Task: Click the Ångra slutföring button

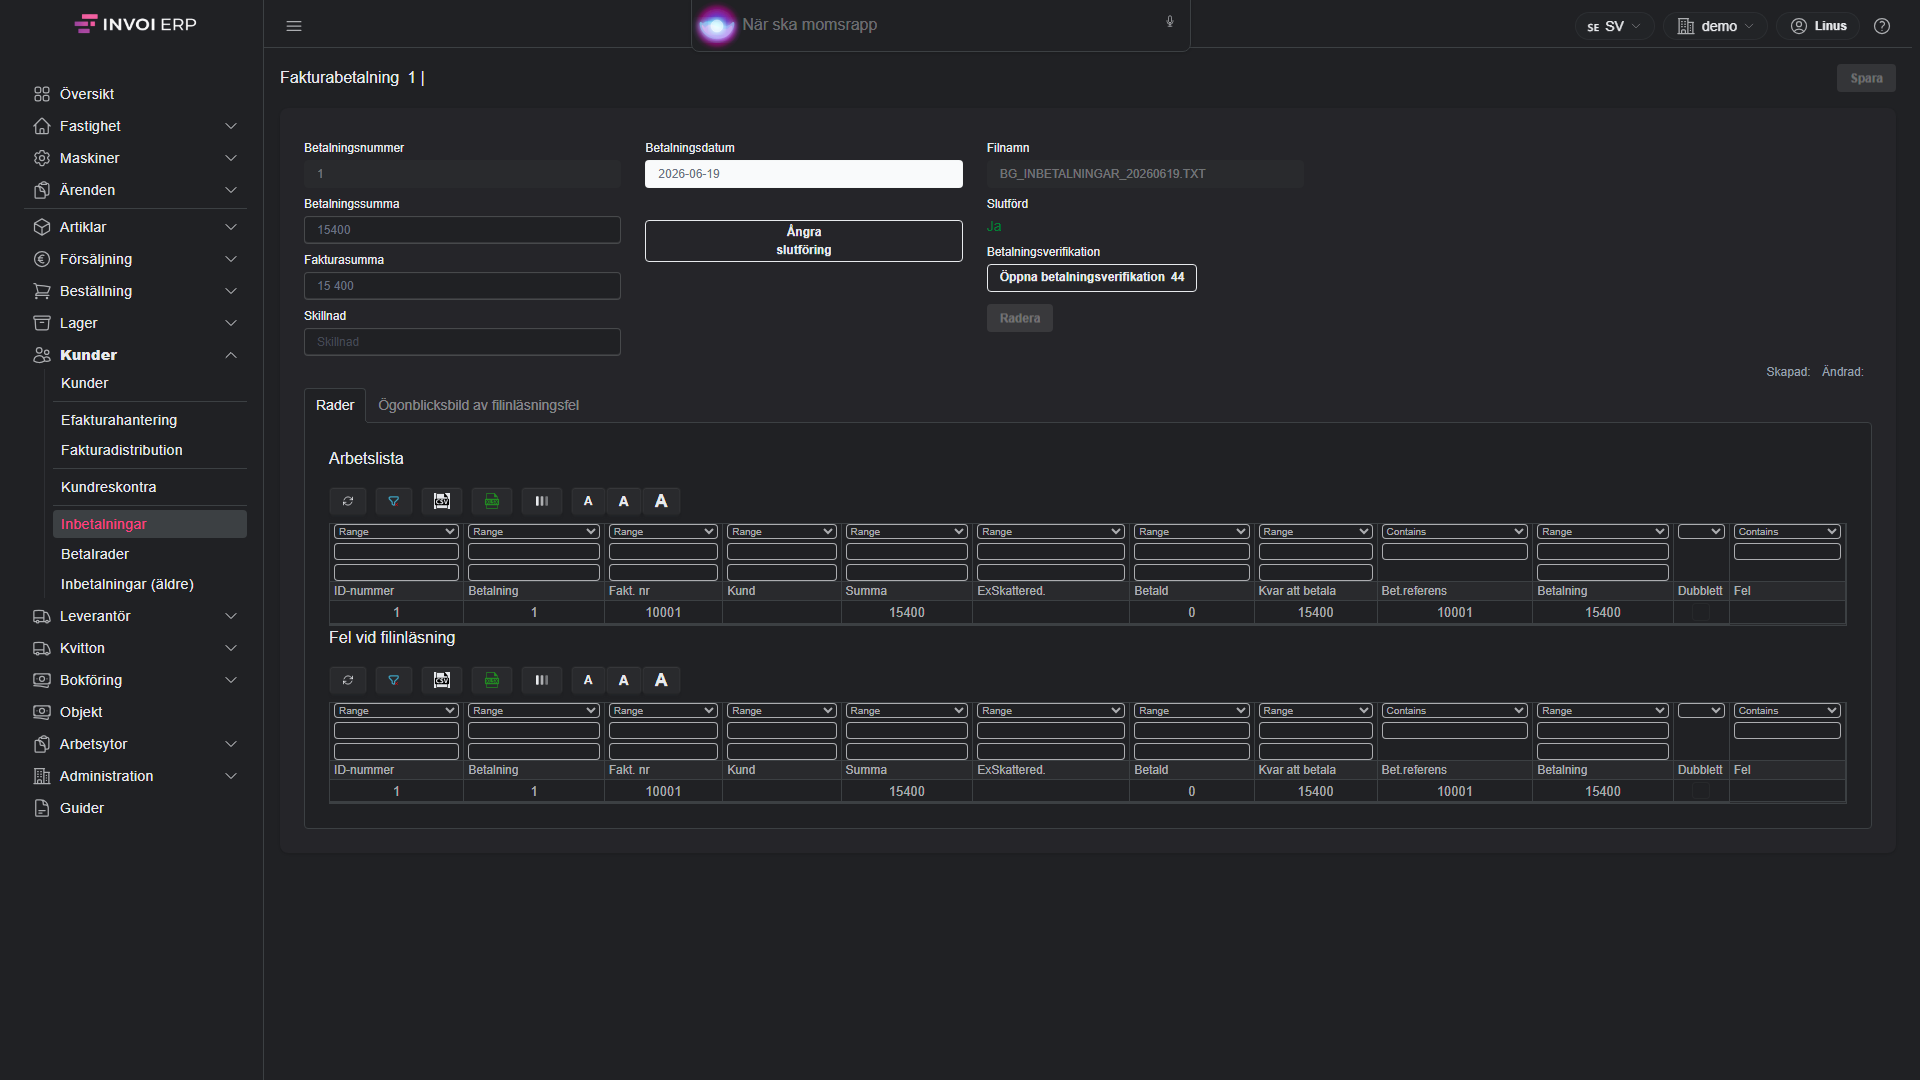Action: click(804, 241)
